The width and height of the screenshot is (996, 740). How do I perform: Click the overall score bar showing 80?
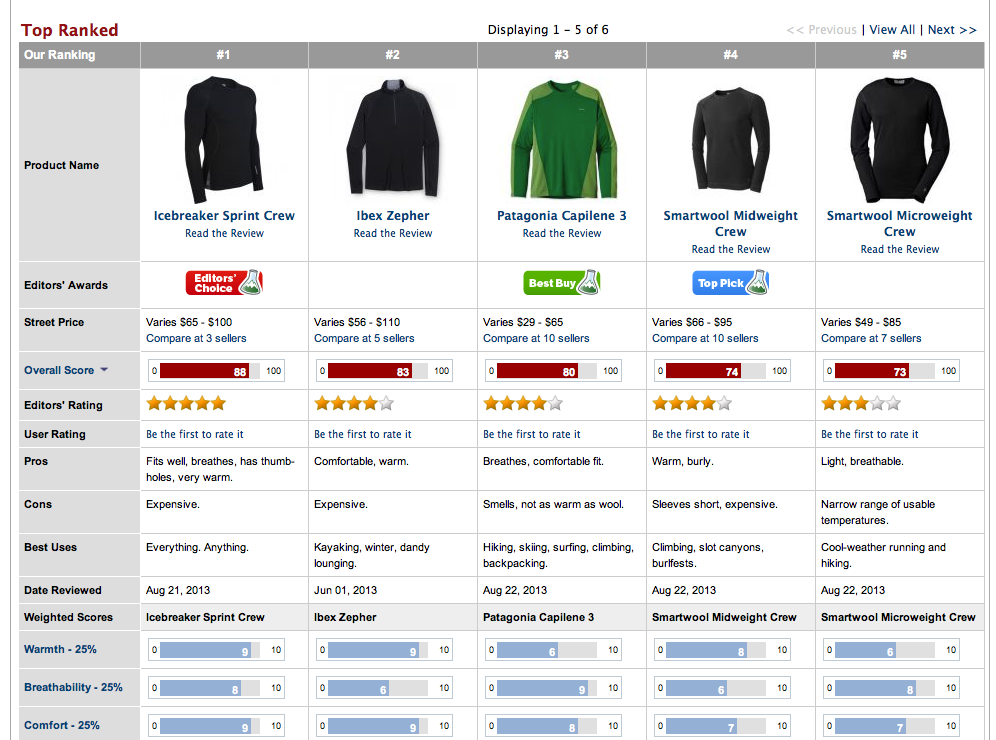(553, 371)
